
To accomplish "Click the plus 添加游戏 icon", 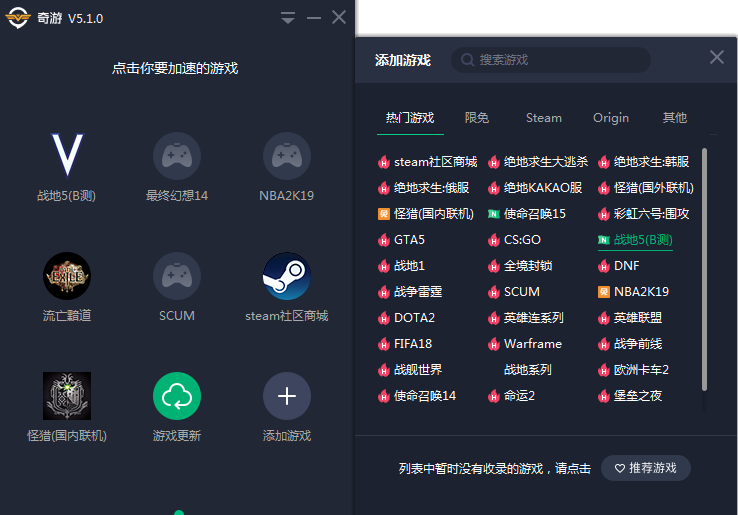I will click(287, 396).
